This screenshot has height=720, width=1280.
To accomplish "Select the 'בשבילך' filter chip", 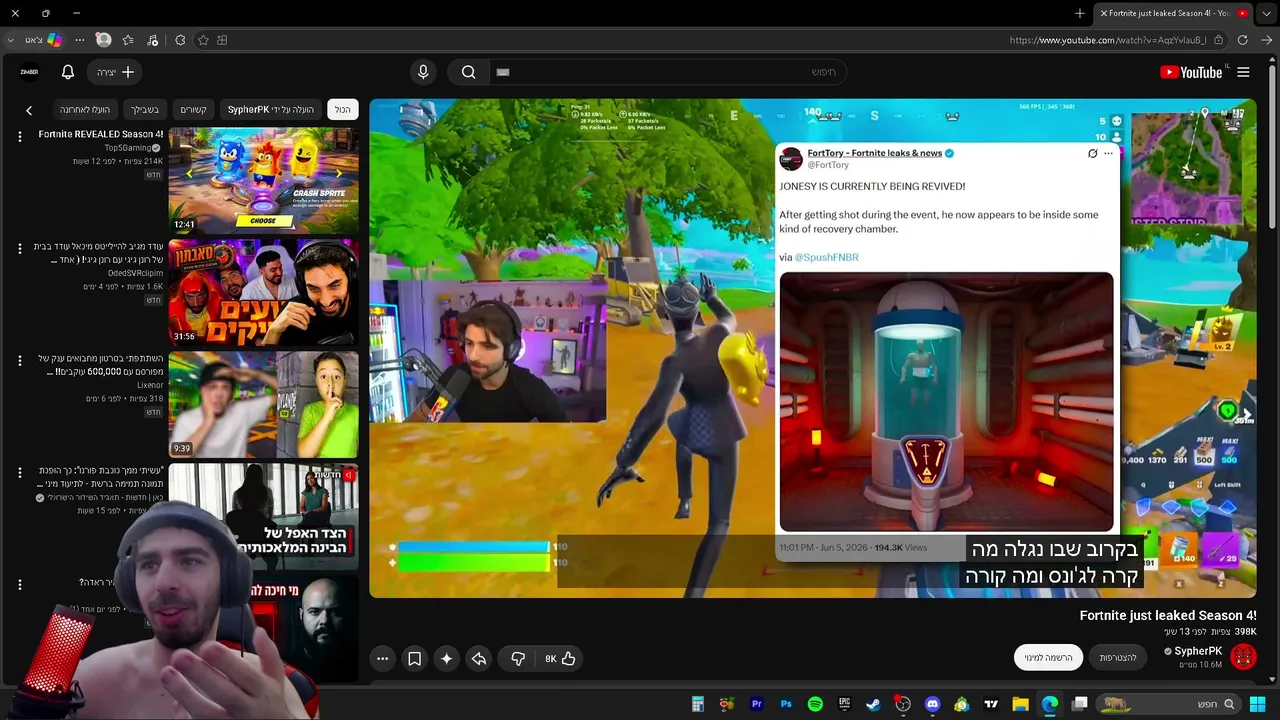I will click(144, 109).
